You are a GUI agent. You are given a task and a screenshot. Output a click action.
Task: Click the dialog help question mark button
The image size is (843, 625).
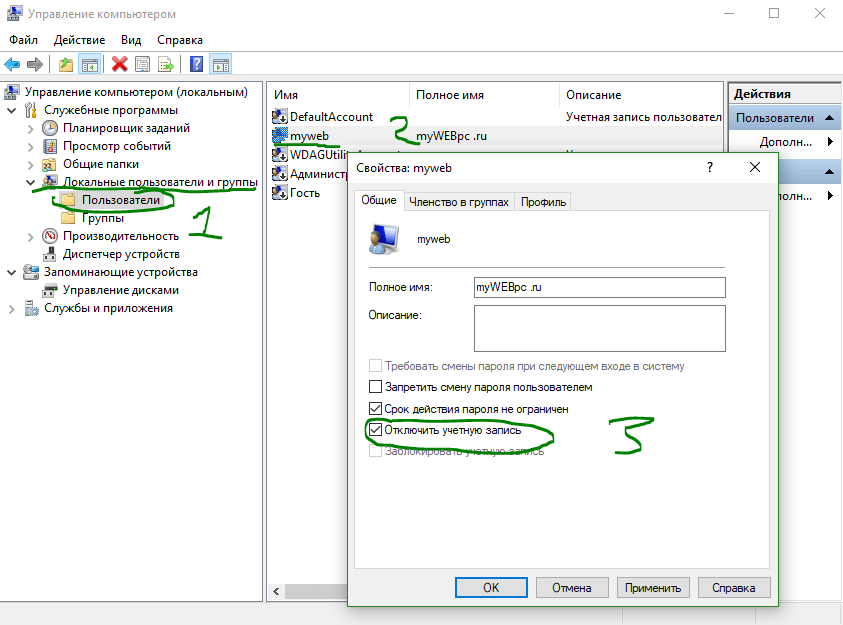click(x=710, y=168)
